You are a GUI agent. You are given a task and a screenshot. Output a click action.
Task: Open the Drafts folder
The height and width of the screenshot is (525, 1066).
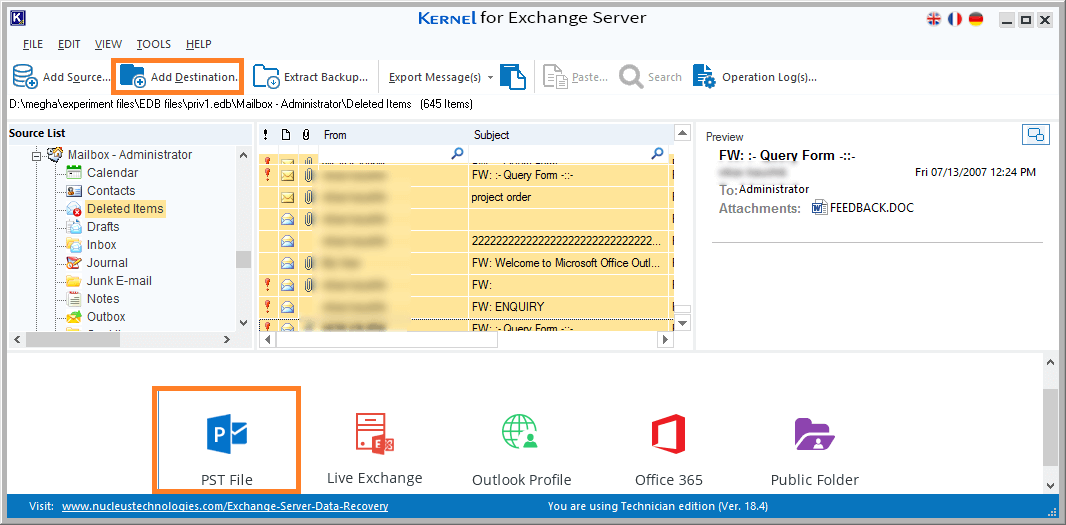tap(103, 227)
